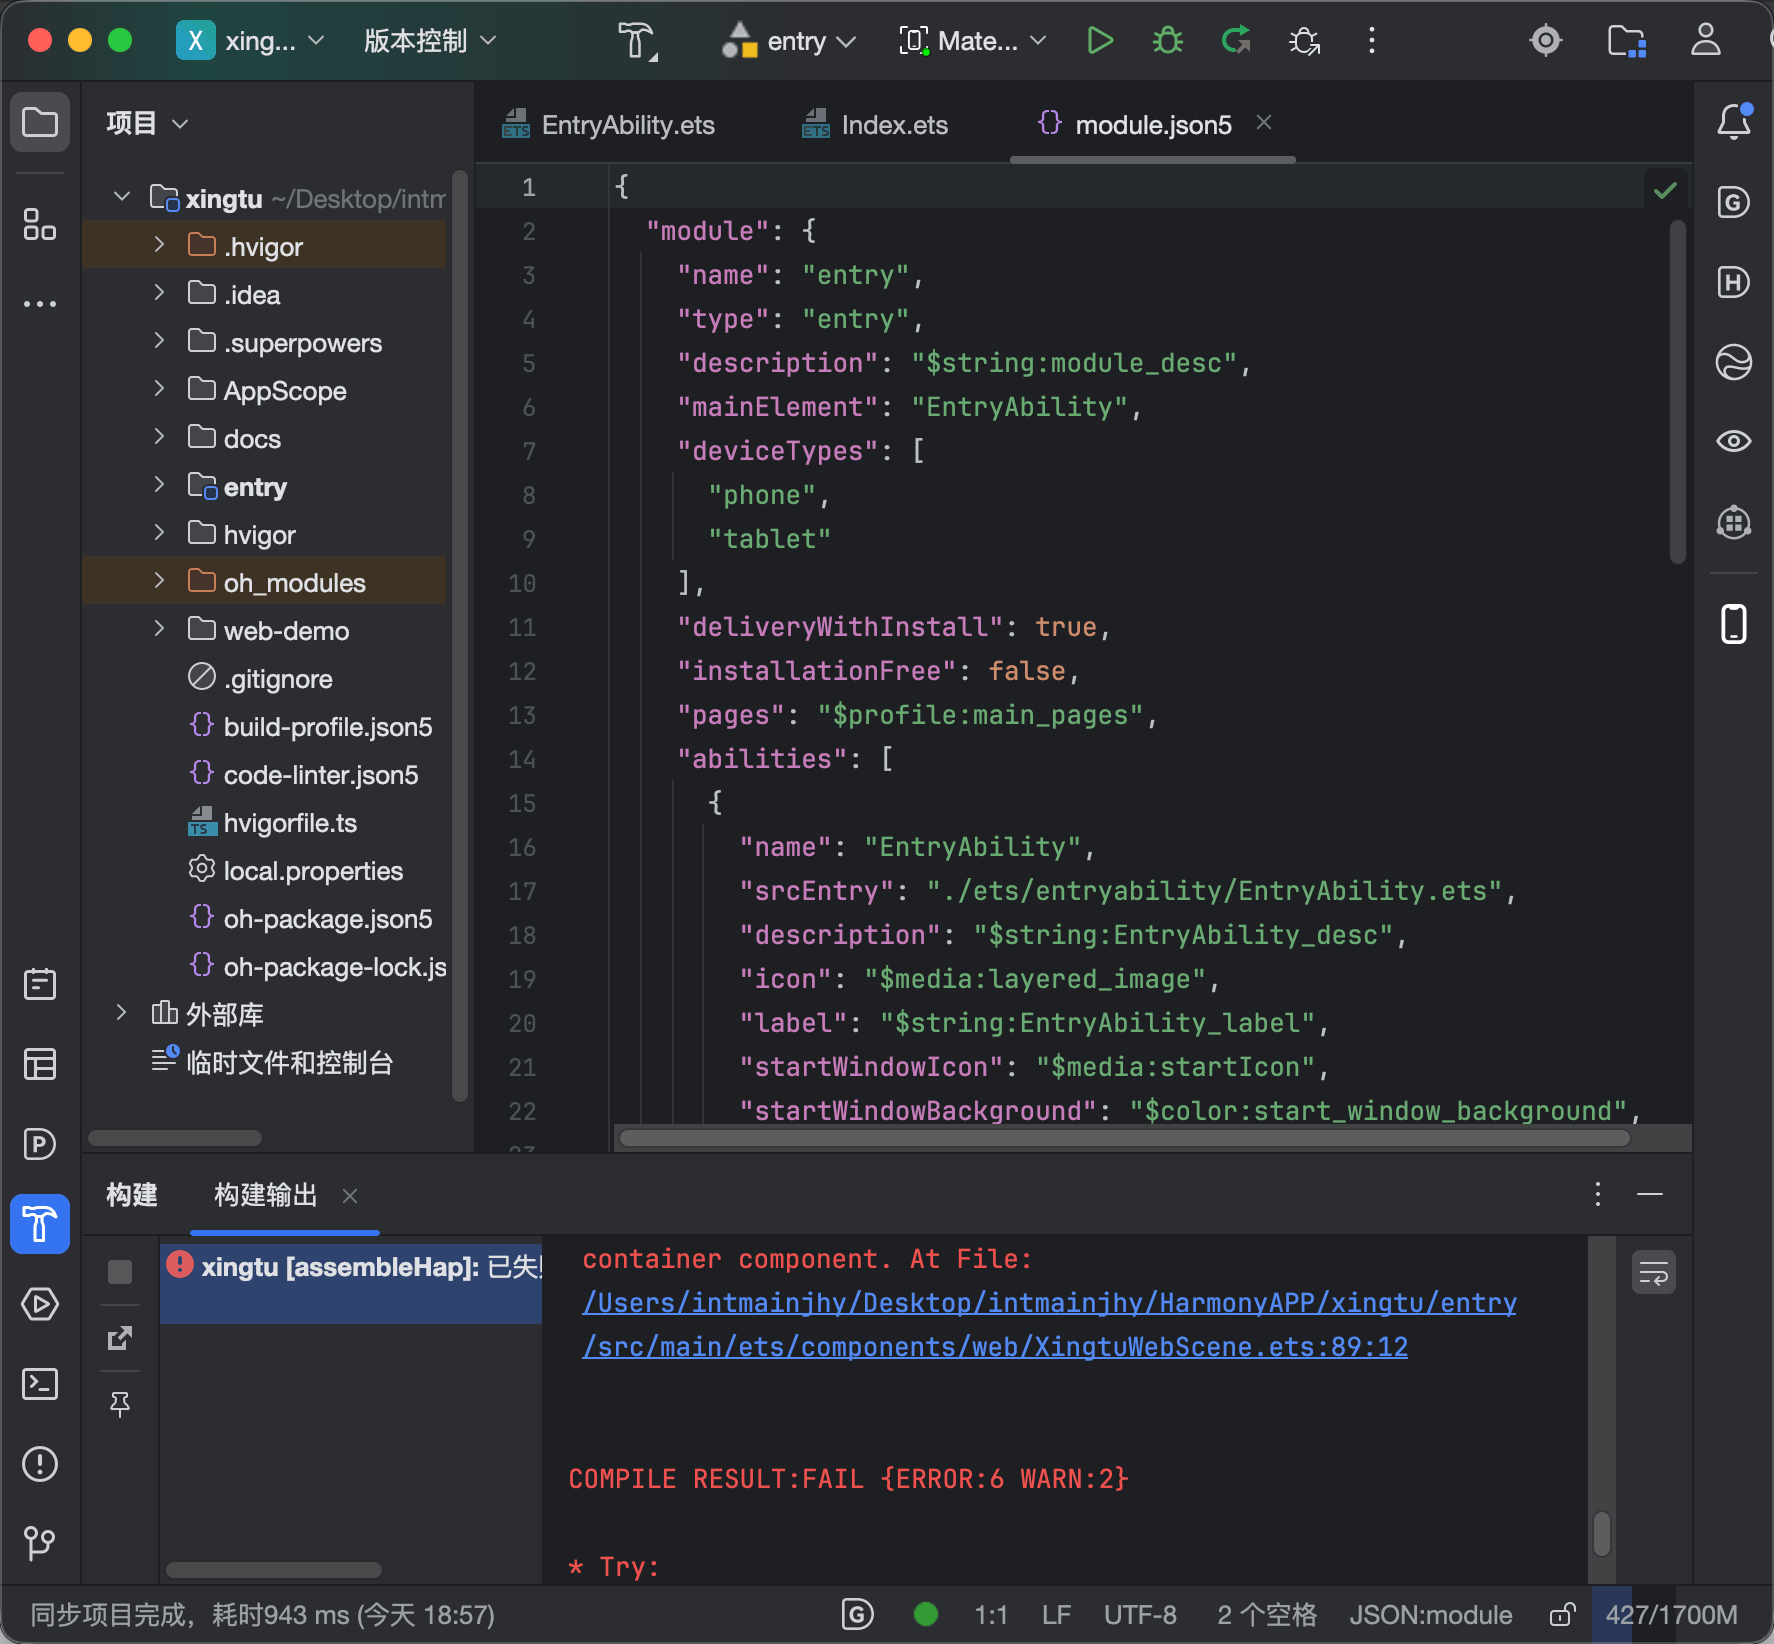Open the device manager phone icon
Viewport: 1774px width, 1644px height.
pos(1734,624)
